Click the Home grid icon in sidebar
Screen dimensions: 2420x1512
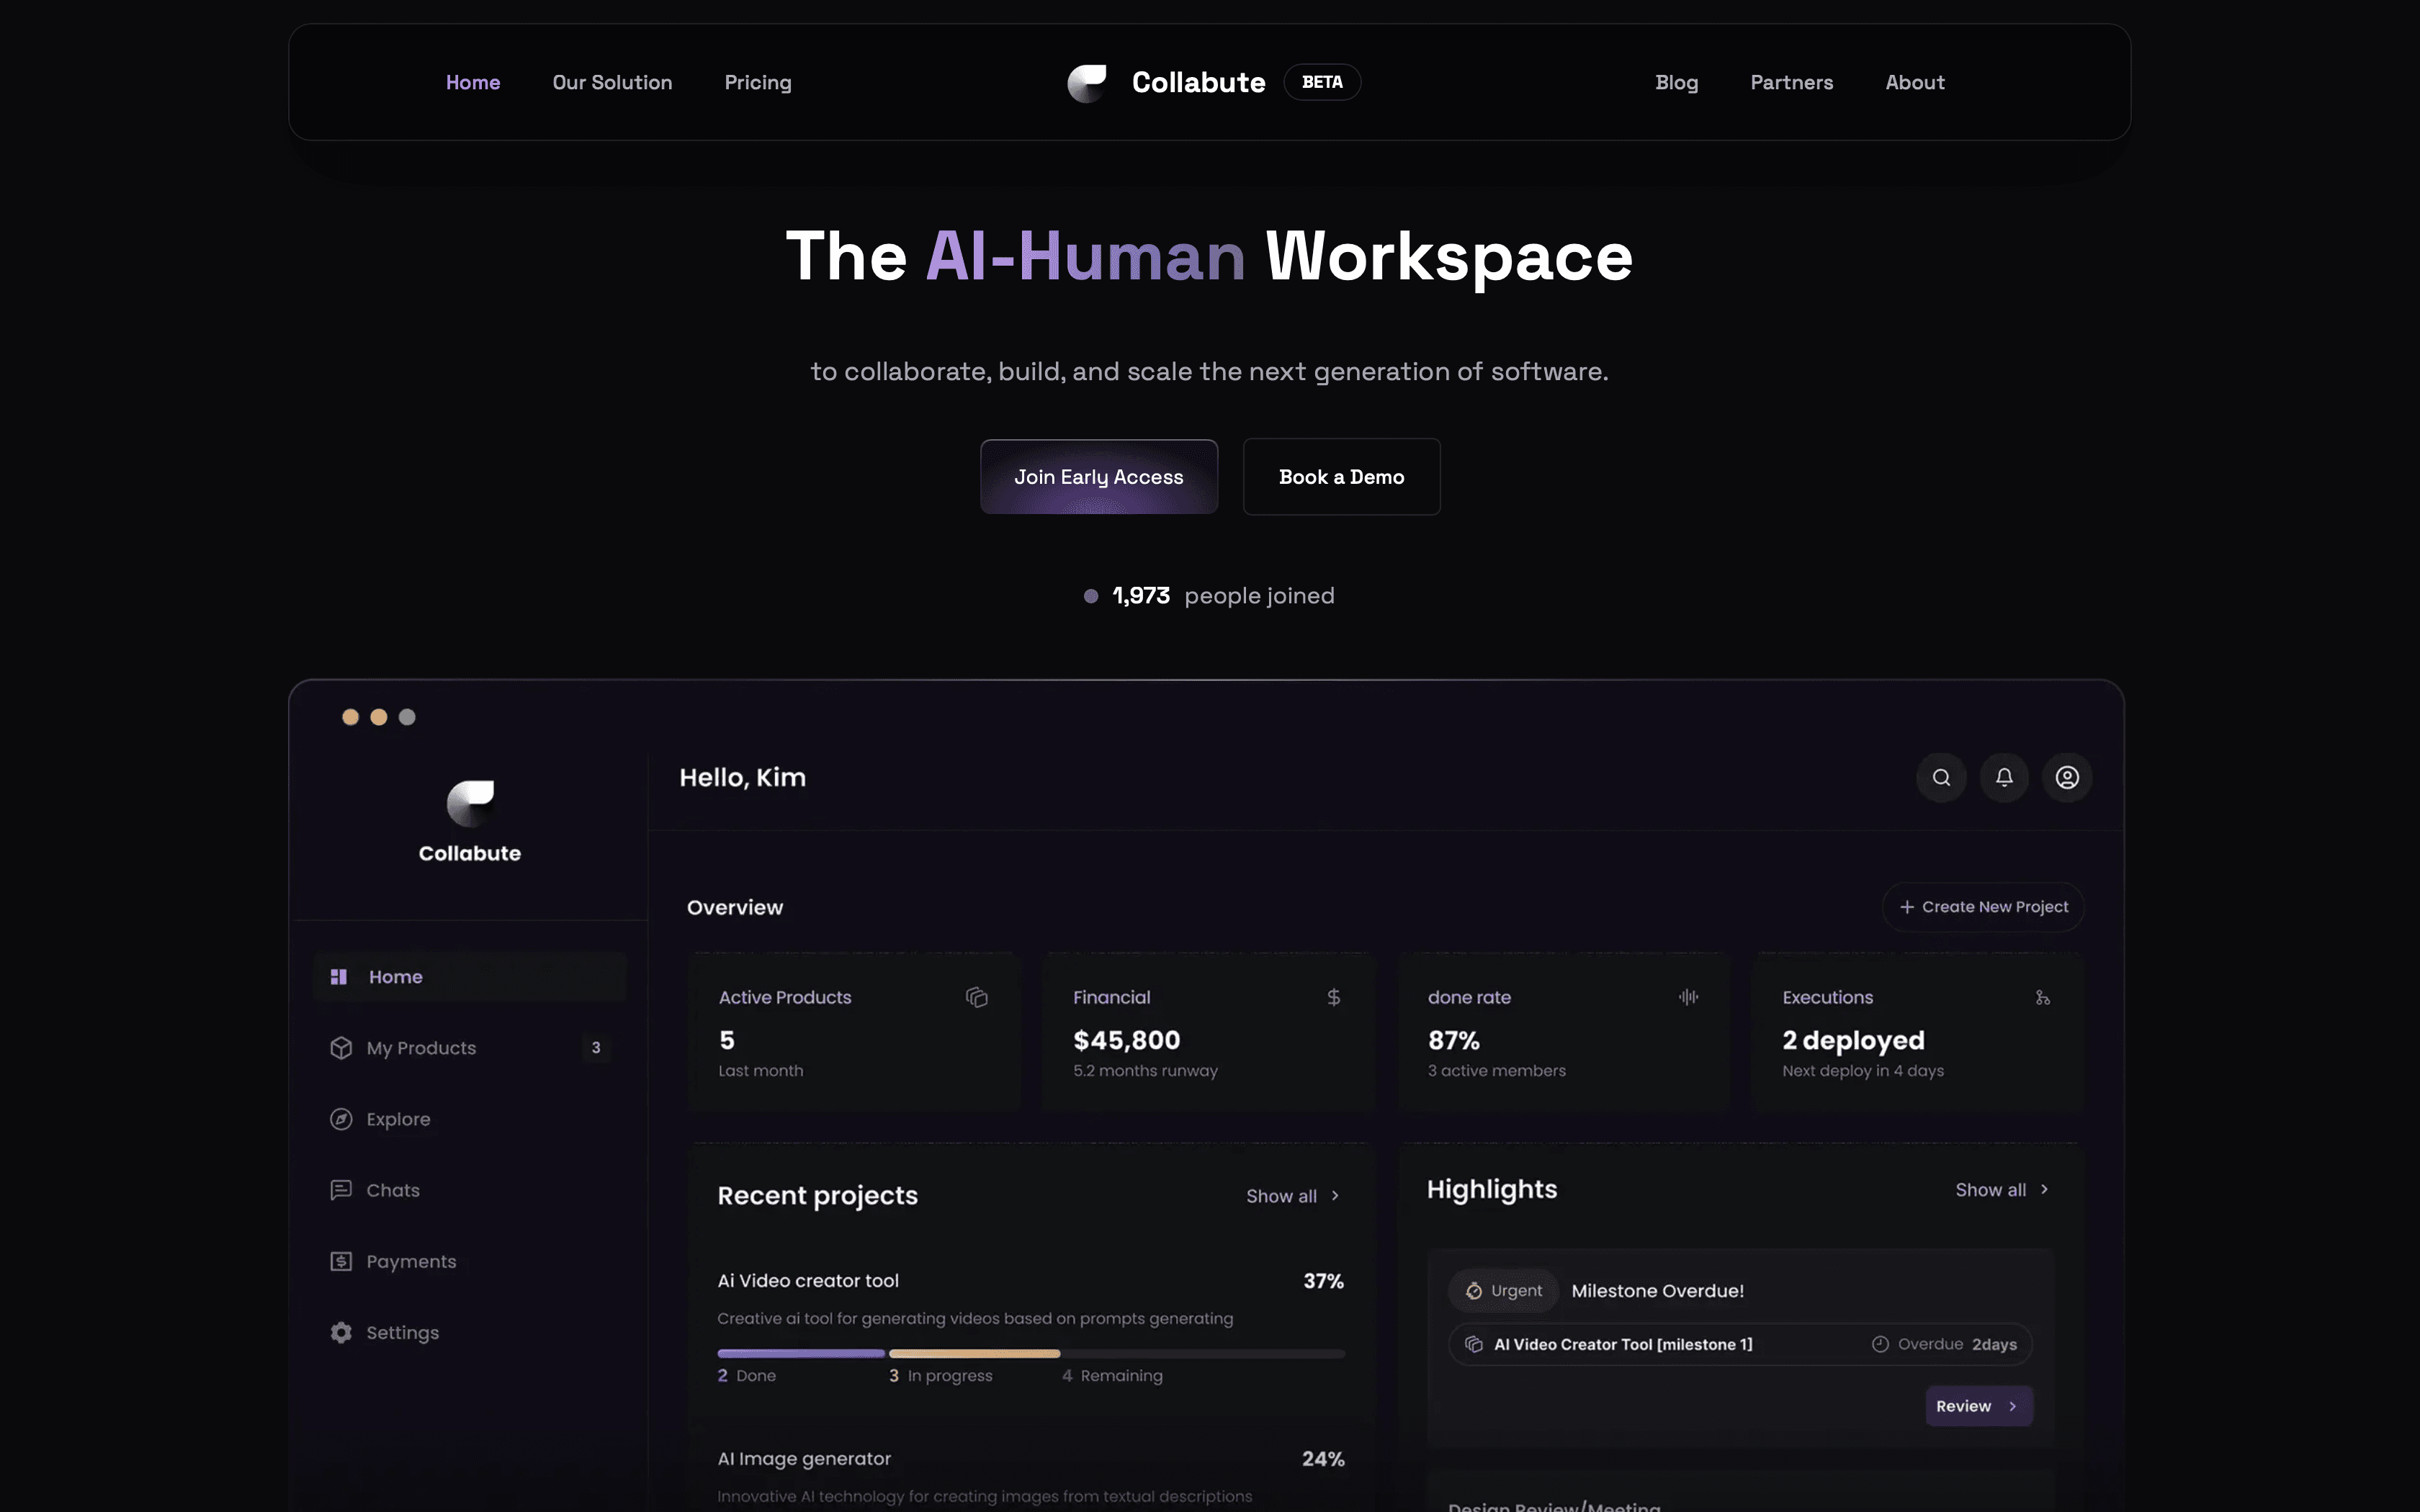[x=339, y=977]
